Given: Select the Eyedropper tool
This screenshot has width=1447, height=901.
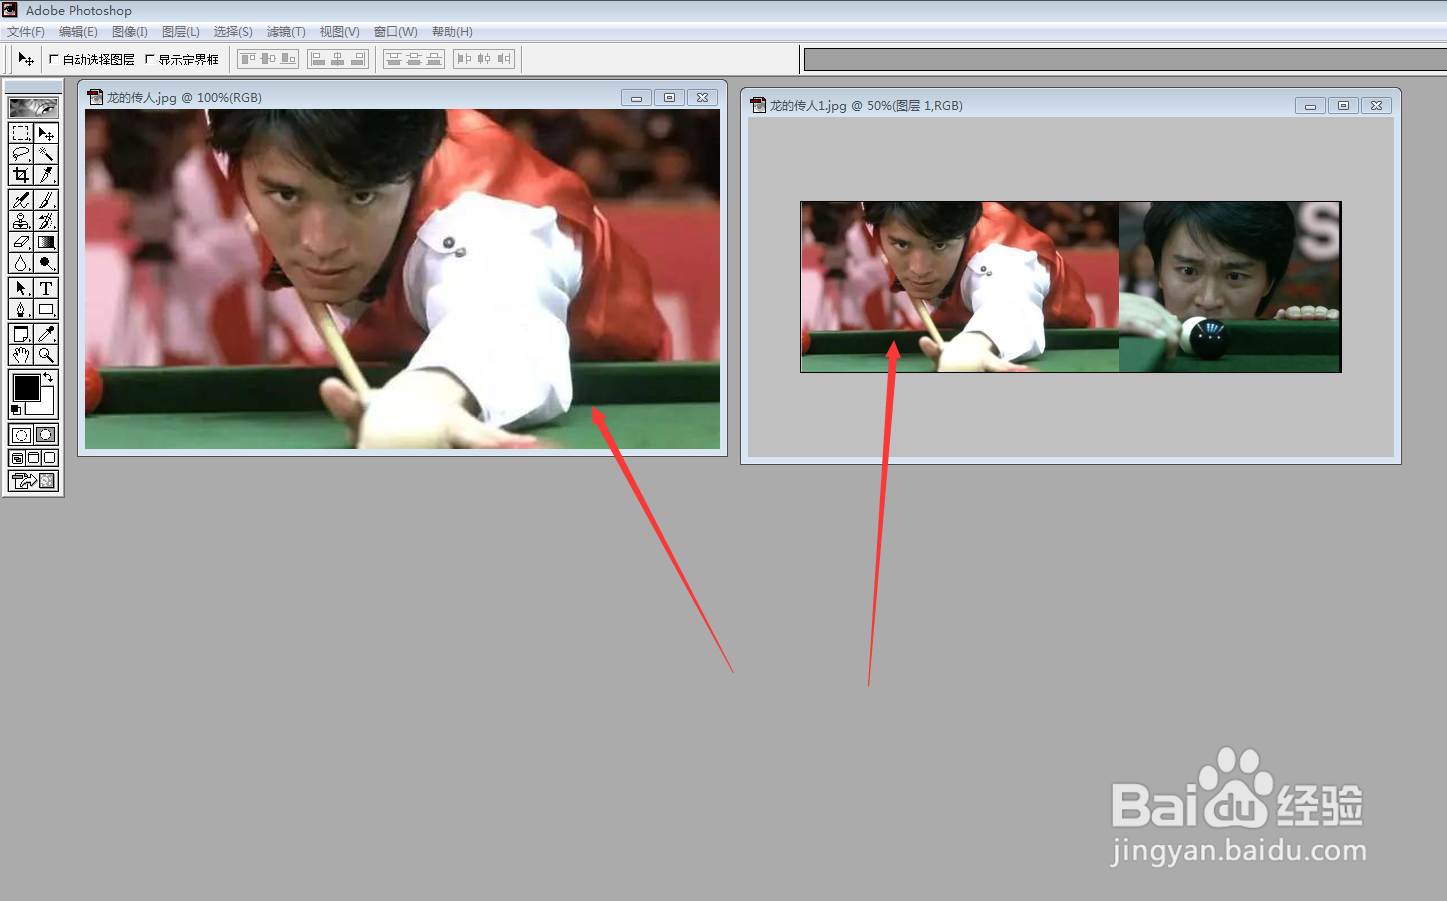Looking at the screenshot, I should (46, 334).
